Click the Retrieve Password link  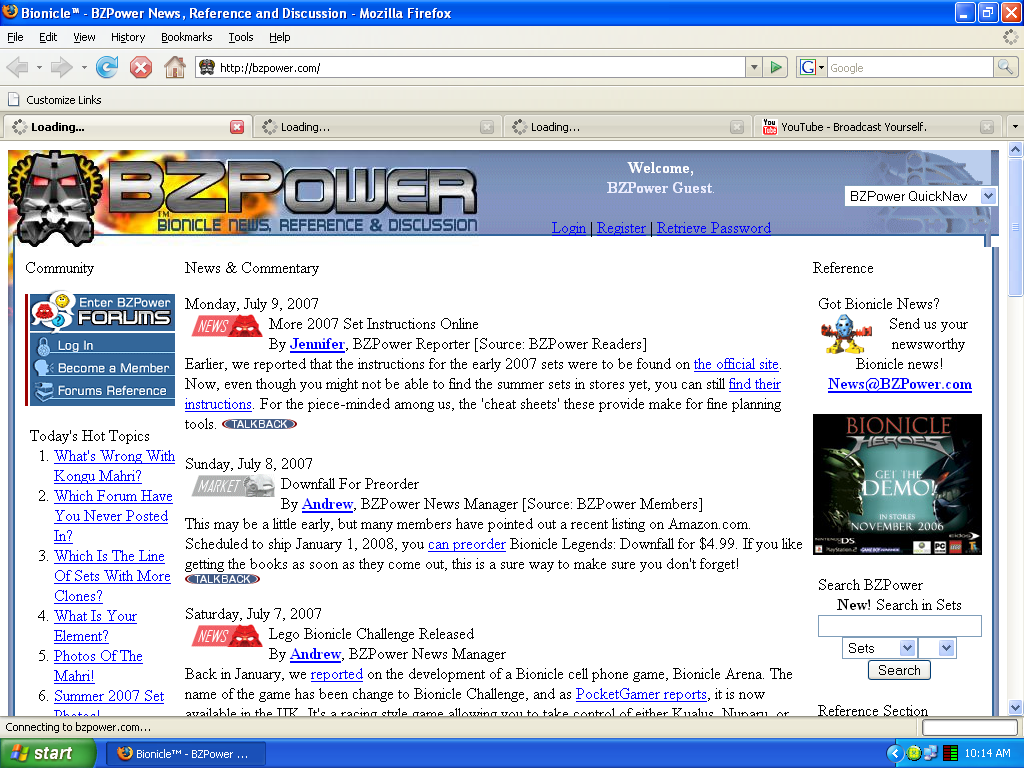pos(714,228)
